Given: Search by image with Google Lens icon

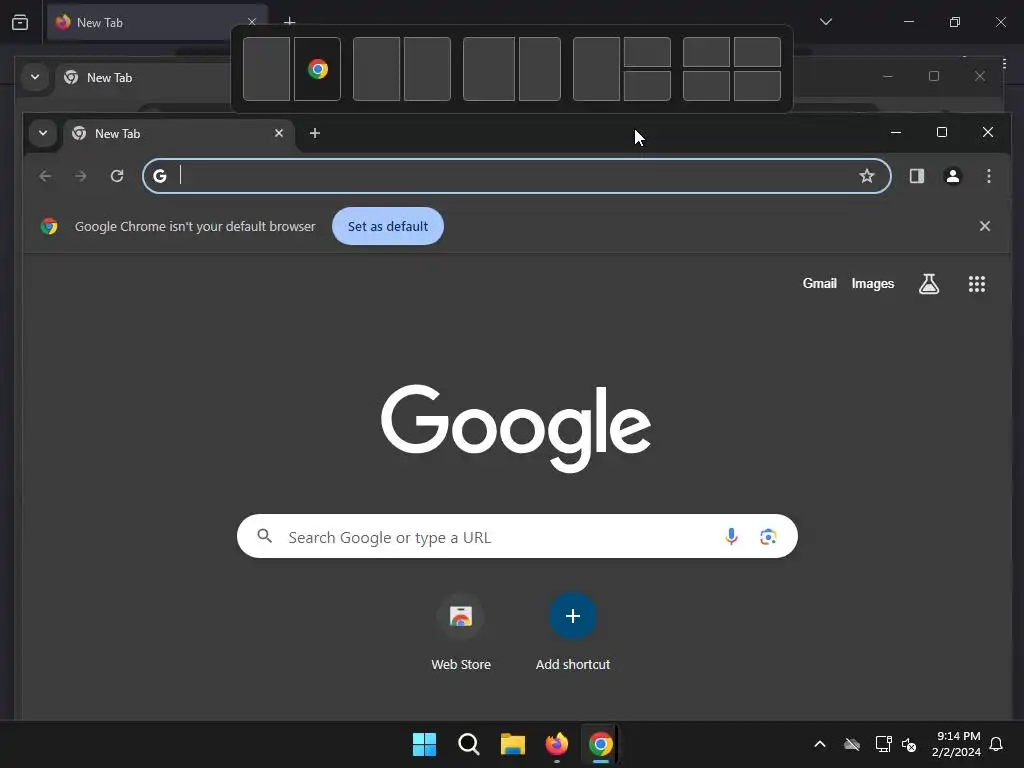Looking at the screenshot, I should 768,536.
